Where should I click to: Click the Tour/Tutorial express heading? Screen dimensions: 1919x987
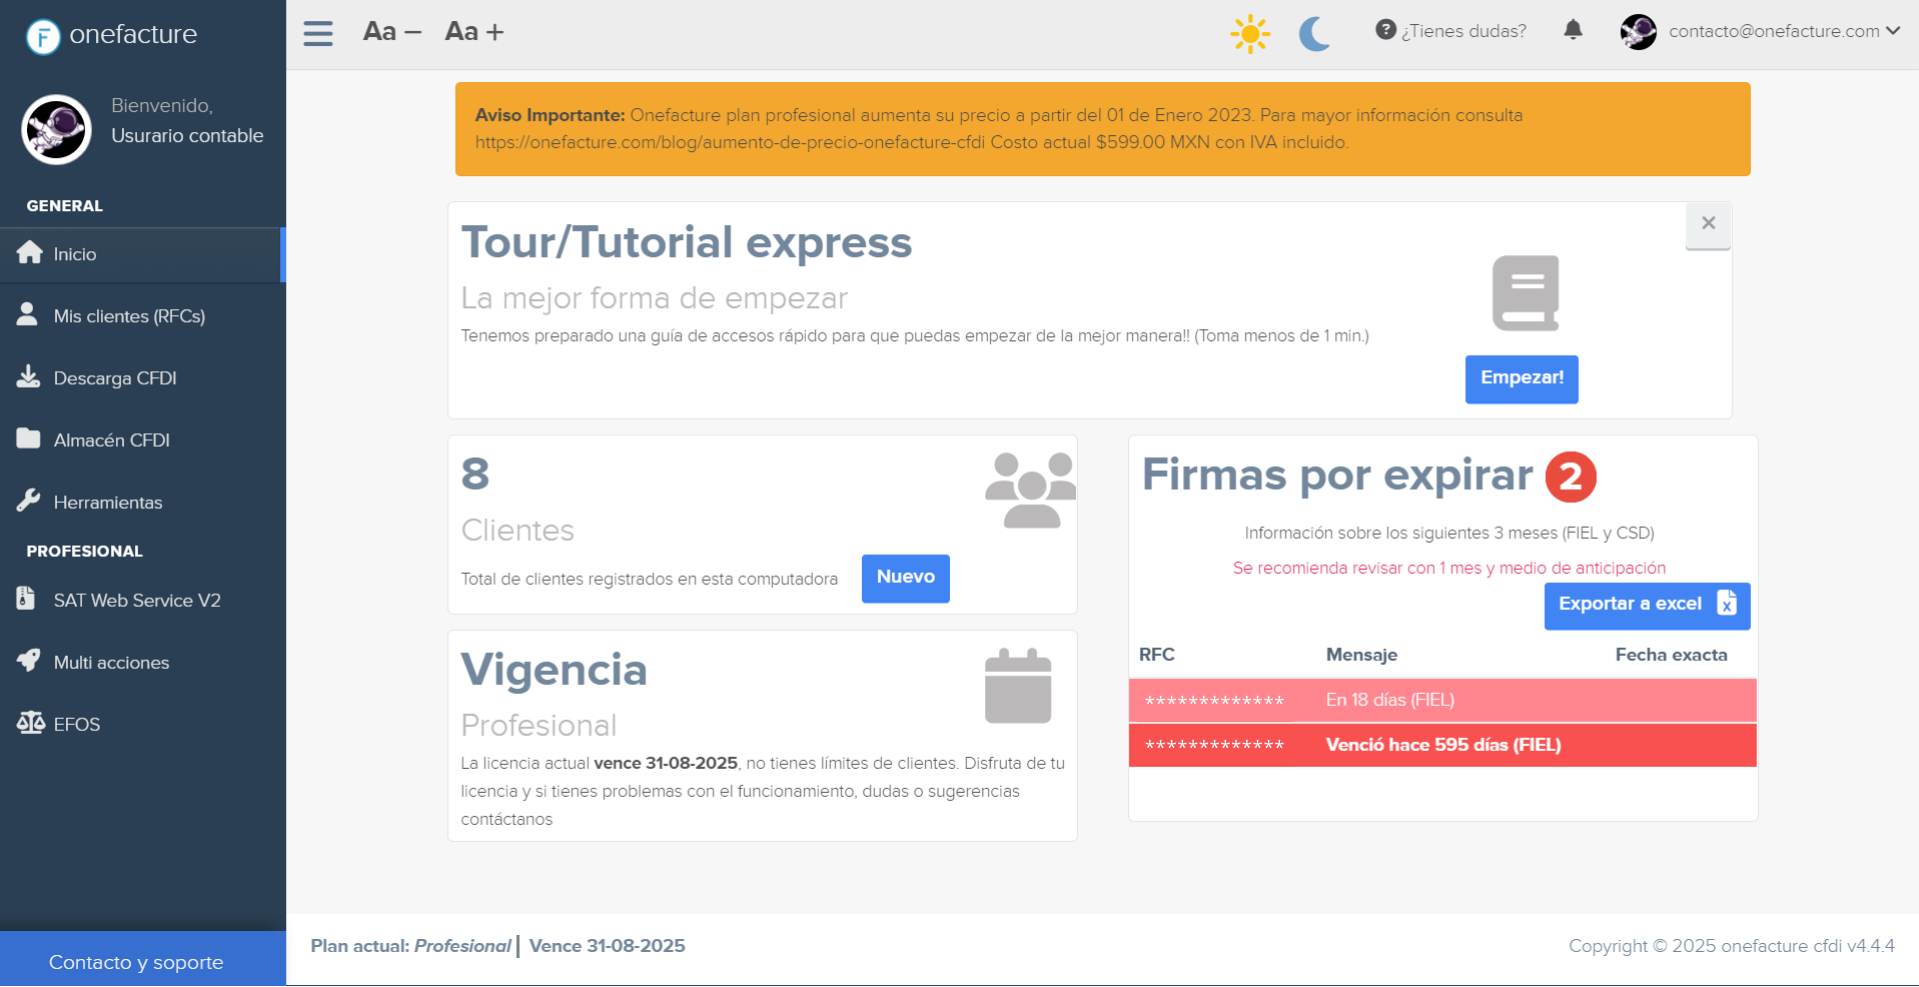tap(686, 242)
